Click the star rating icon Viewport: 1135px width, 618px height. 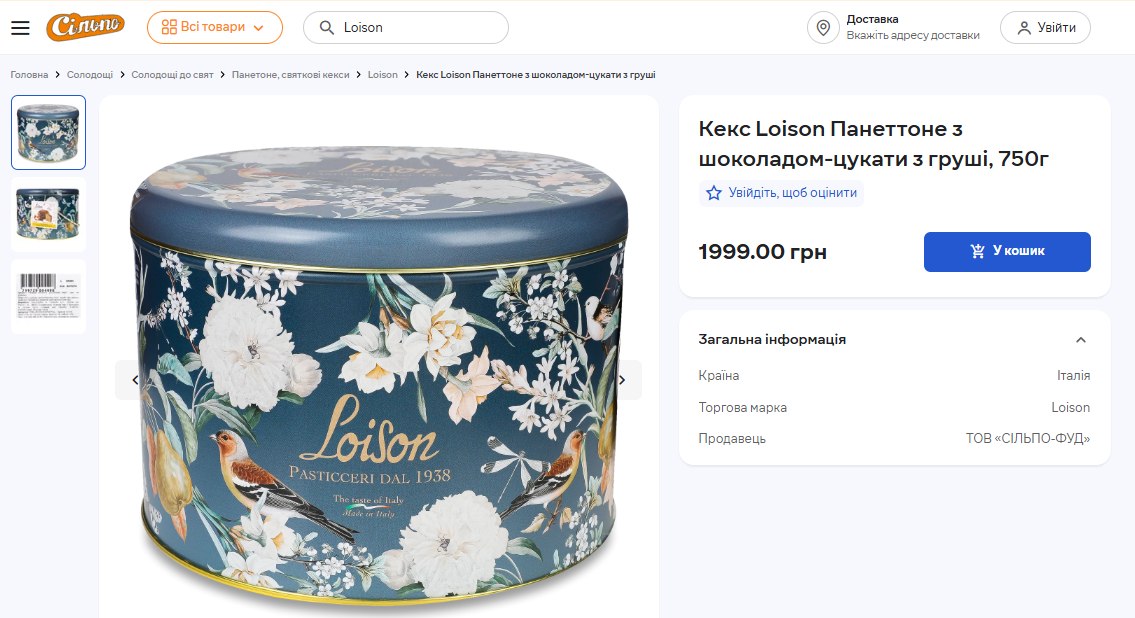714,193
